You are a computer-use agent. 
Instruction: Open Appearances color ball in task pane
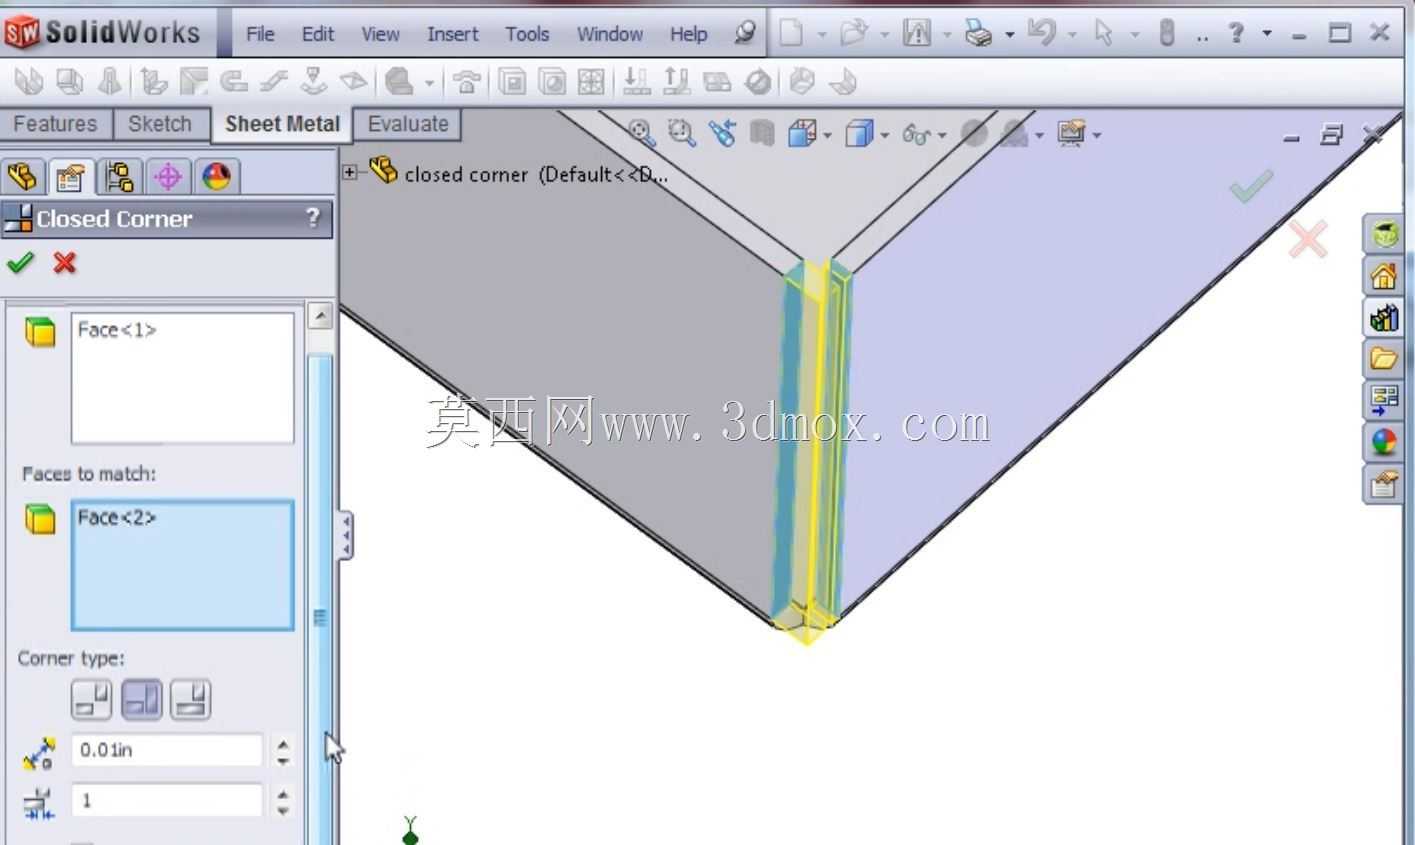(1384, 442)
